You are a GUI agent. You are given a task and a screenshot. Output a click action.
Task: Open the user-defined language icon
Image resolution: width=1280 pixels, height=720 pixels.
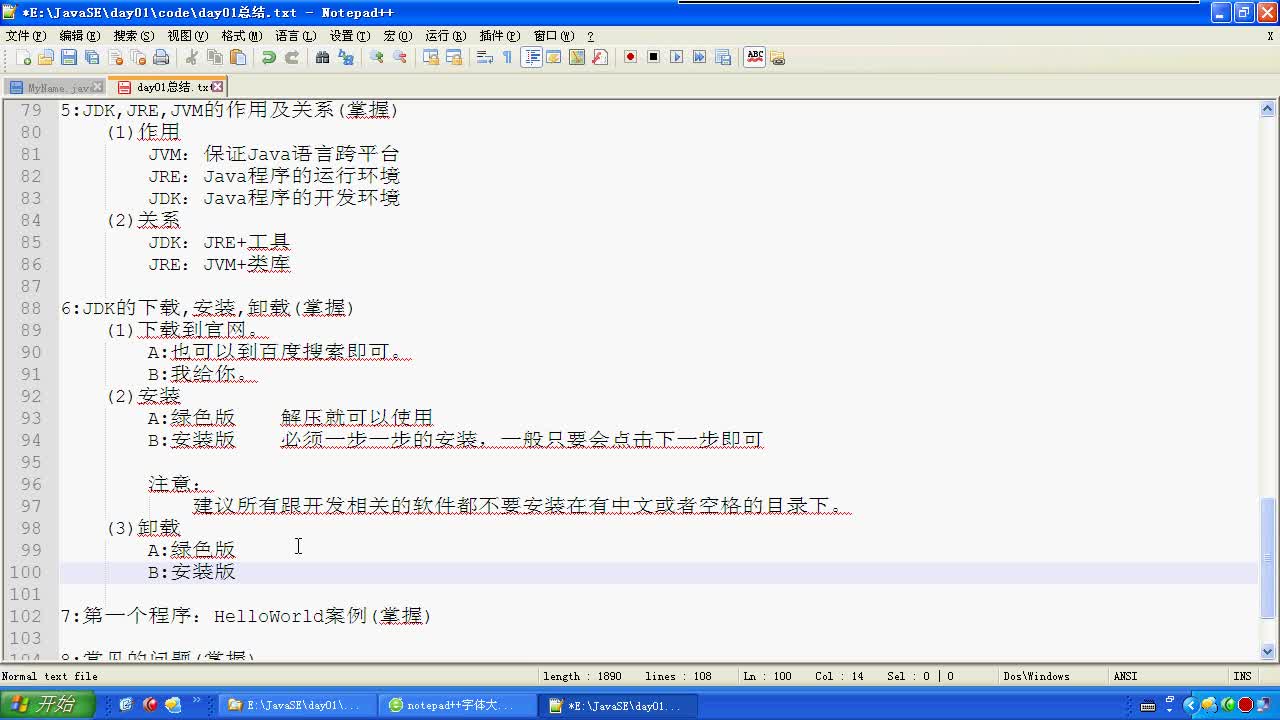click(553, 57)
